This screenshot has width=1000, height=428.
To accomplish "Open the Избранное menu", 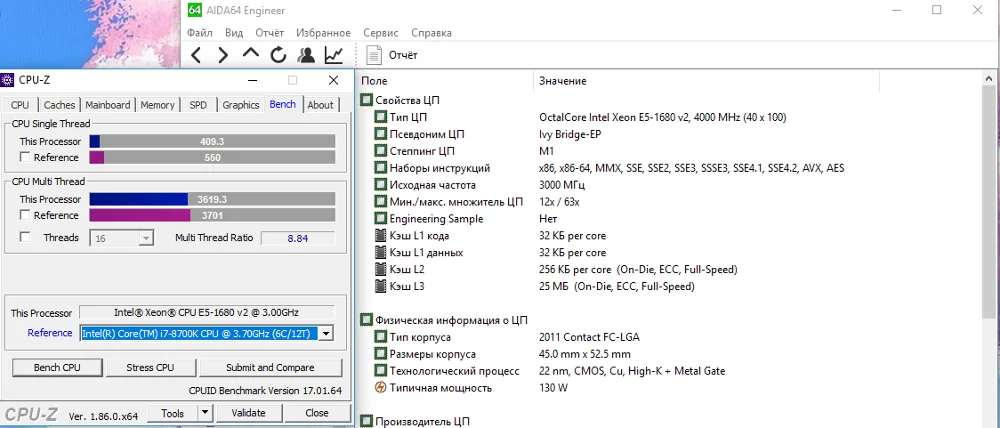I will point(323,33).
